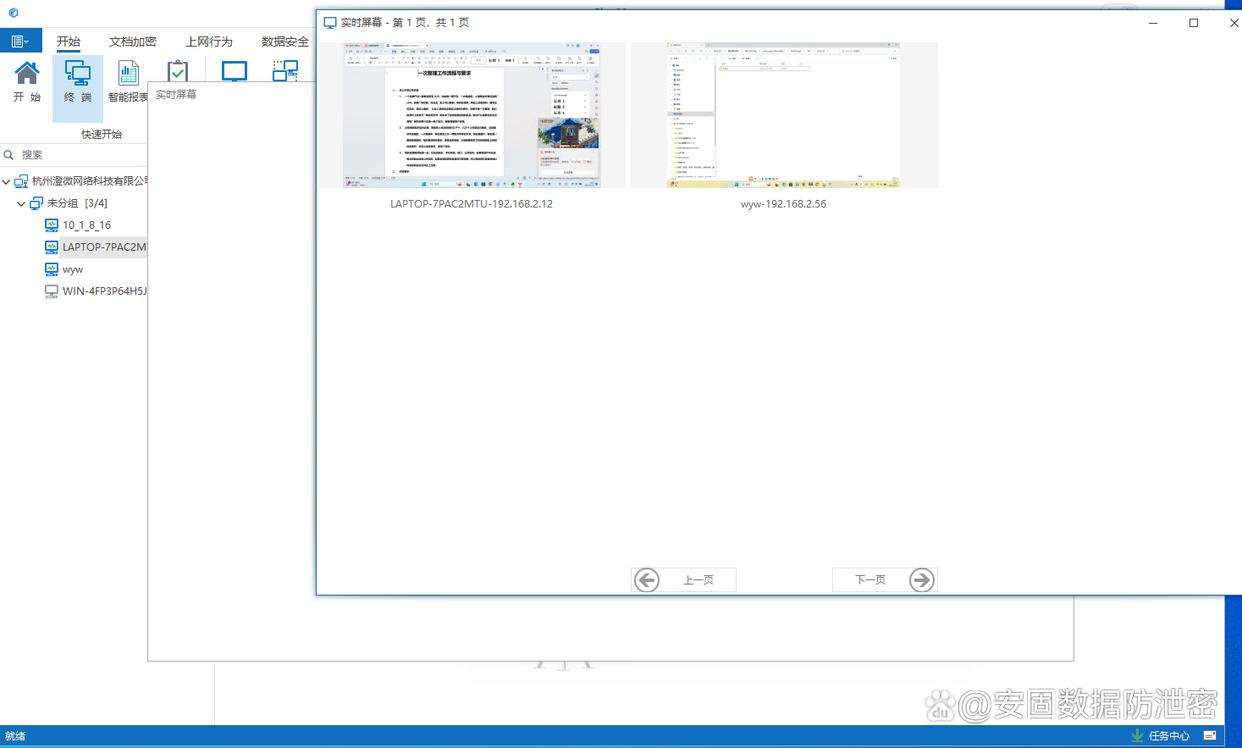Image resolution: width=1242 pixels, height=748 pixels.
Task: Switch to the 文档加密 tab
Action: point(132,42)
